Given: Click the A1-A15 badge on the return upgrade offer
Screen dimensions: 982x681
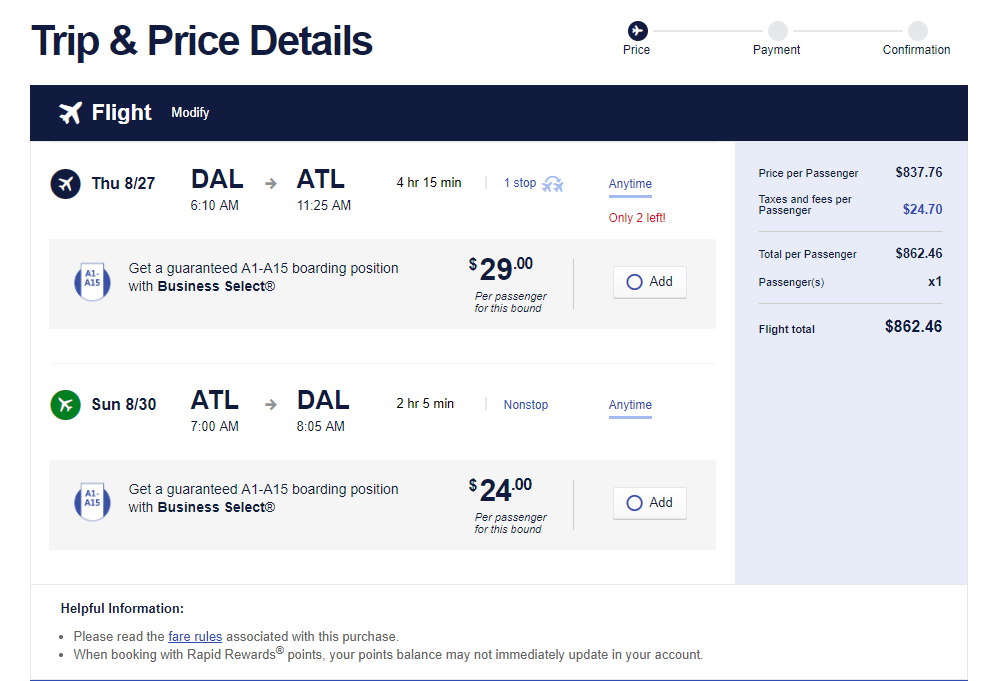Looking at the screenshot, I should point(92,503).
